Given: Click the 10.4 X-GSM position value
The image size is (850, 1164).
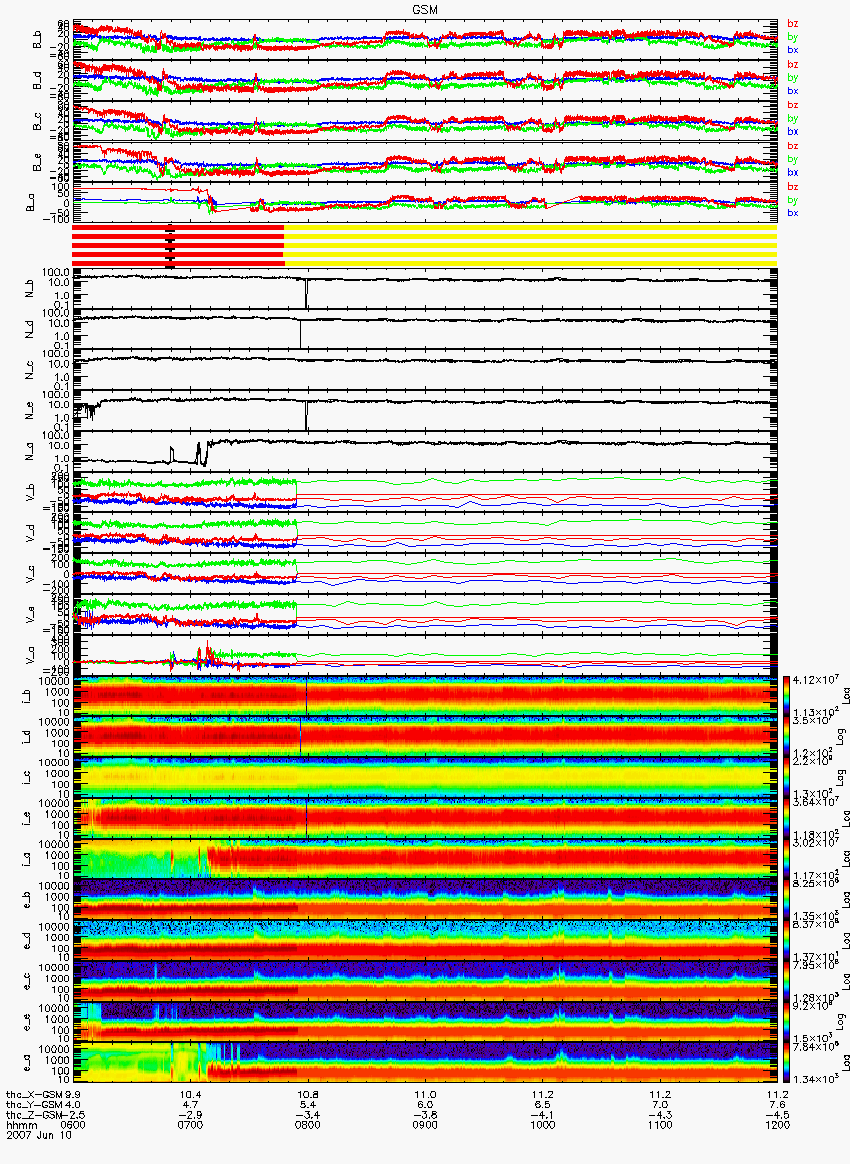Looking at the screenshot, I should [x=190, y=1095].
